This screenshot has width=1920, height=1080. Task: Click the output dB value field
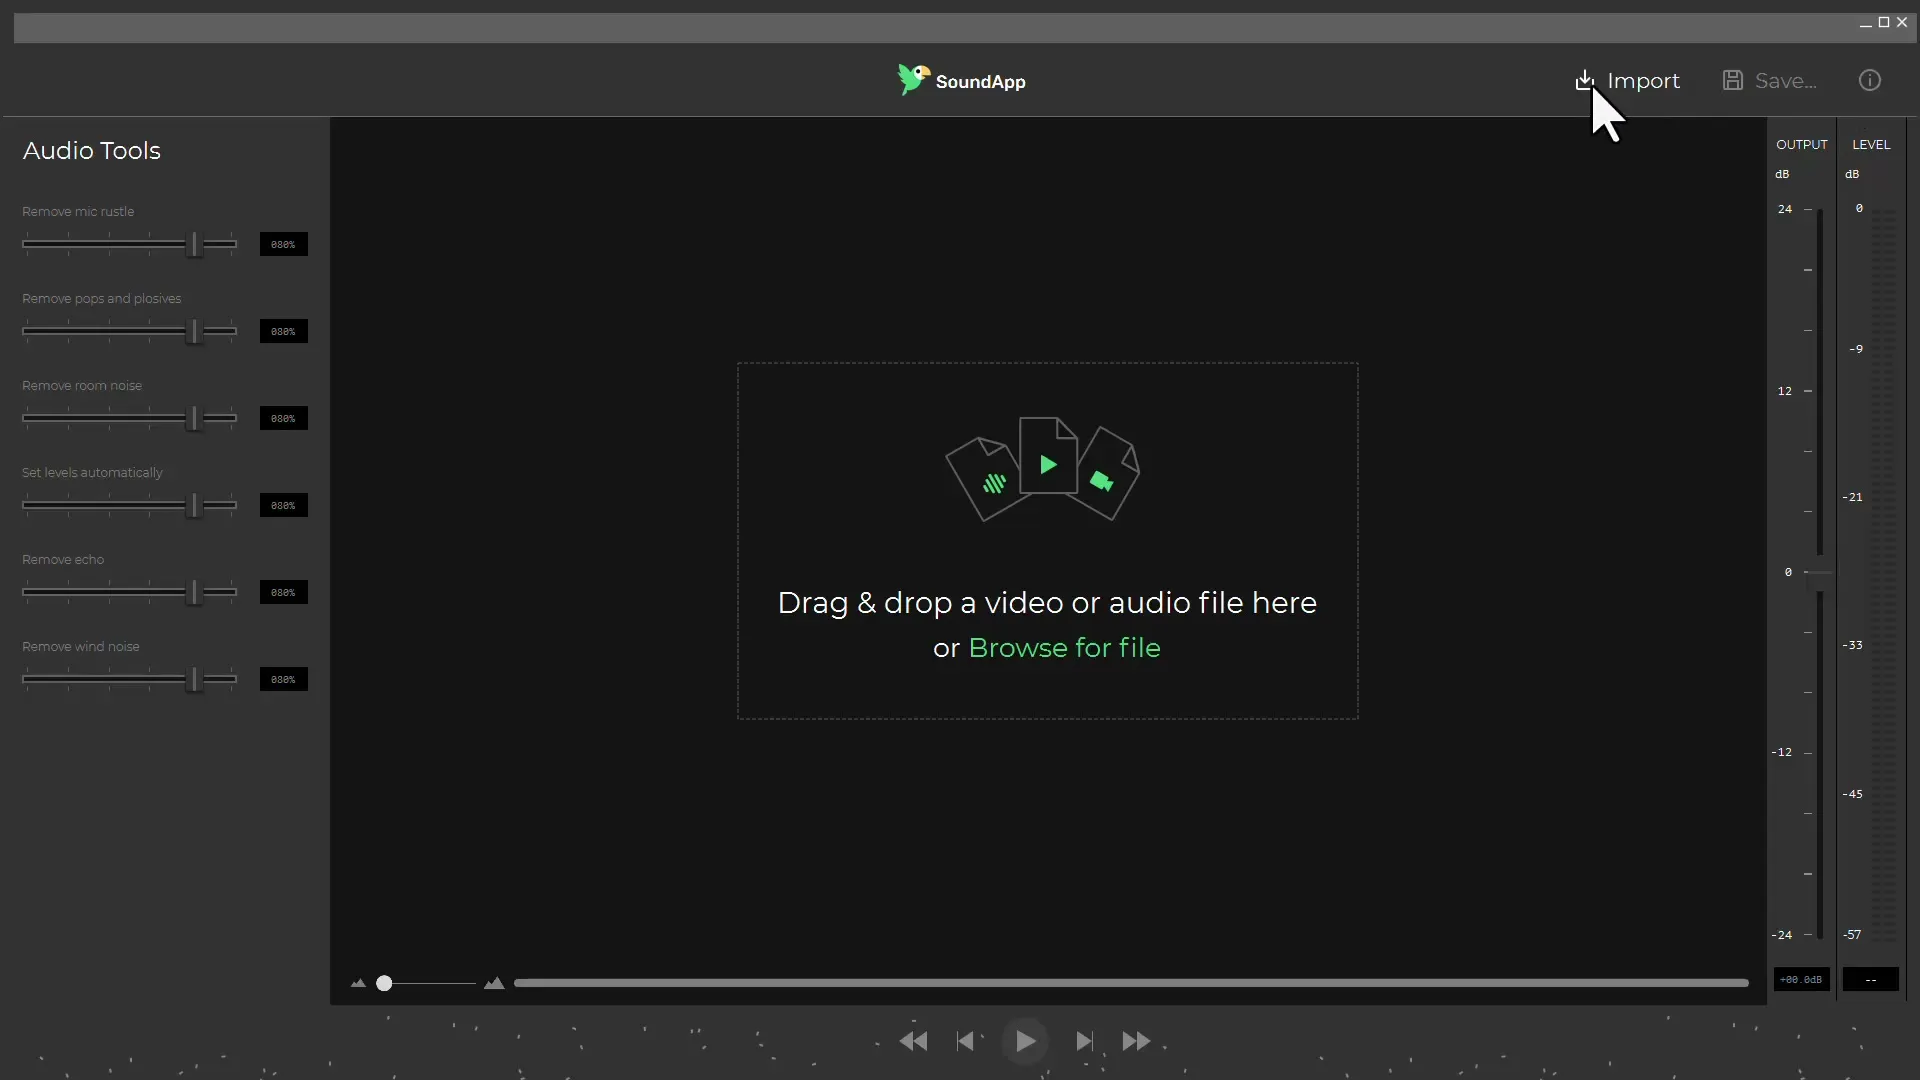[1802, 980]
